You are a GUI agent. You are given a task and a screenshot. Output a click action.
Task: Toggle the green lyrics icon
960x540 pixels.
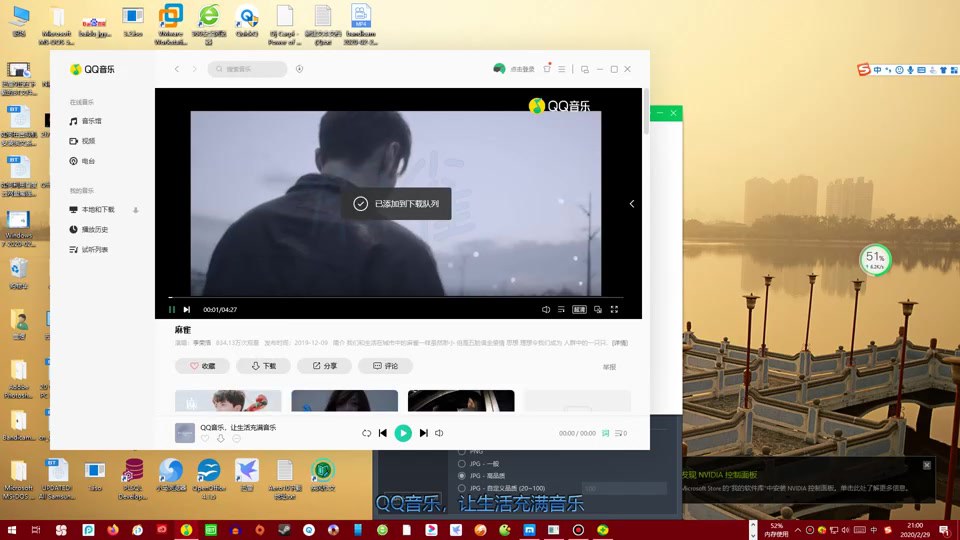click(605, 433)
